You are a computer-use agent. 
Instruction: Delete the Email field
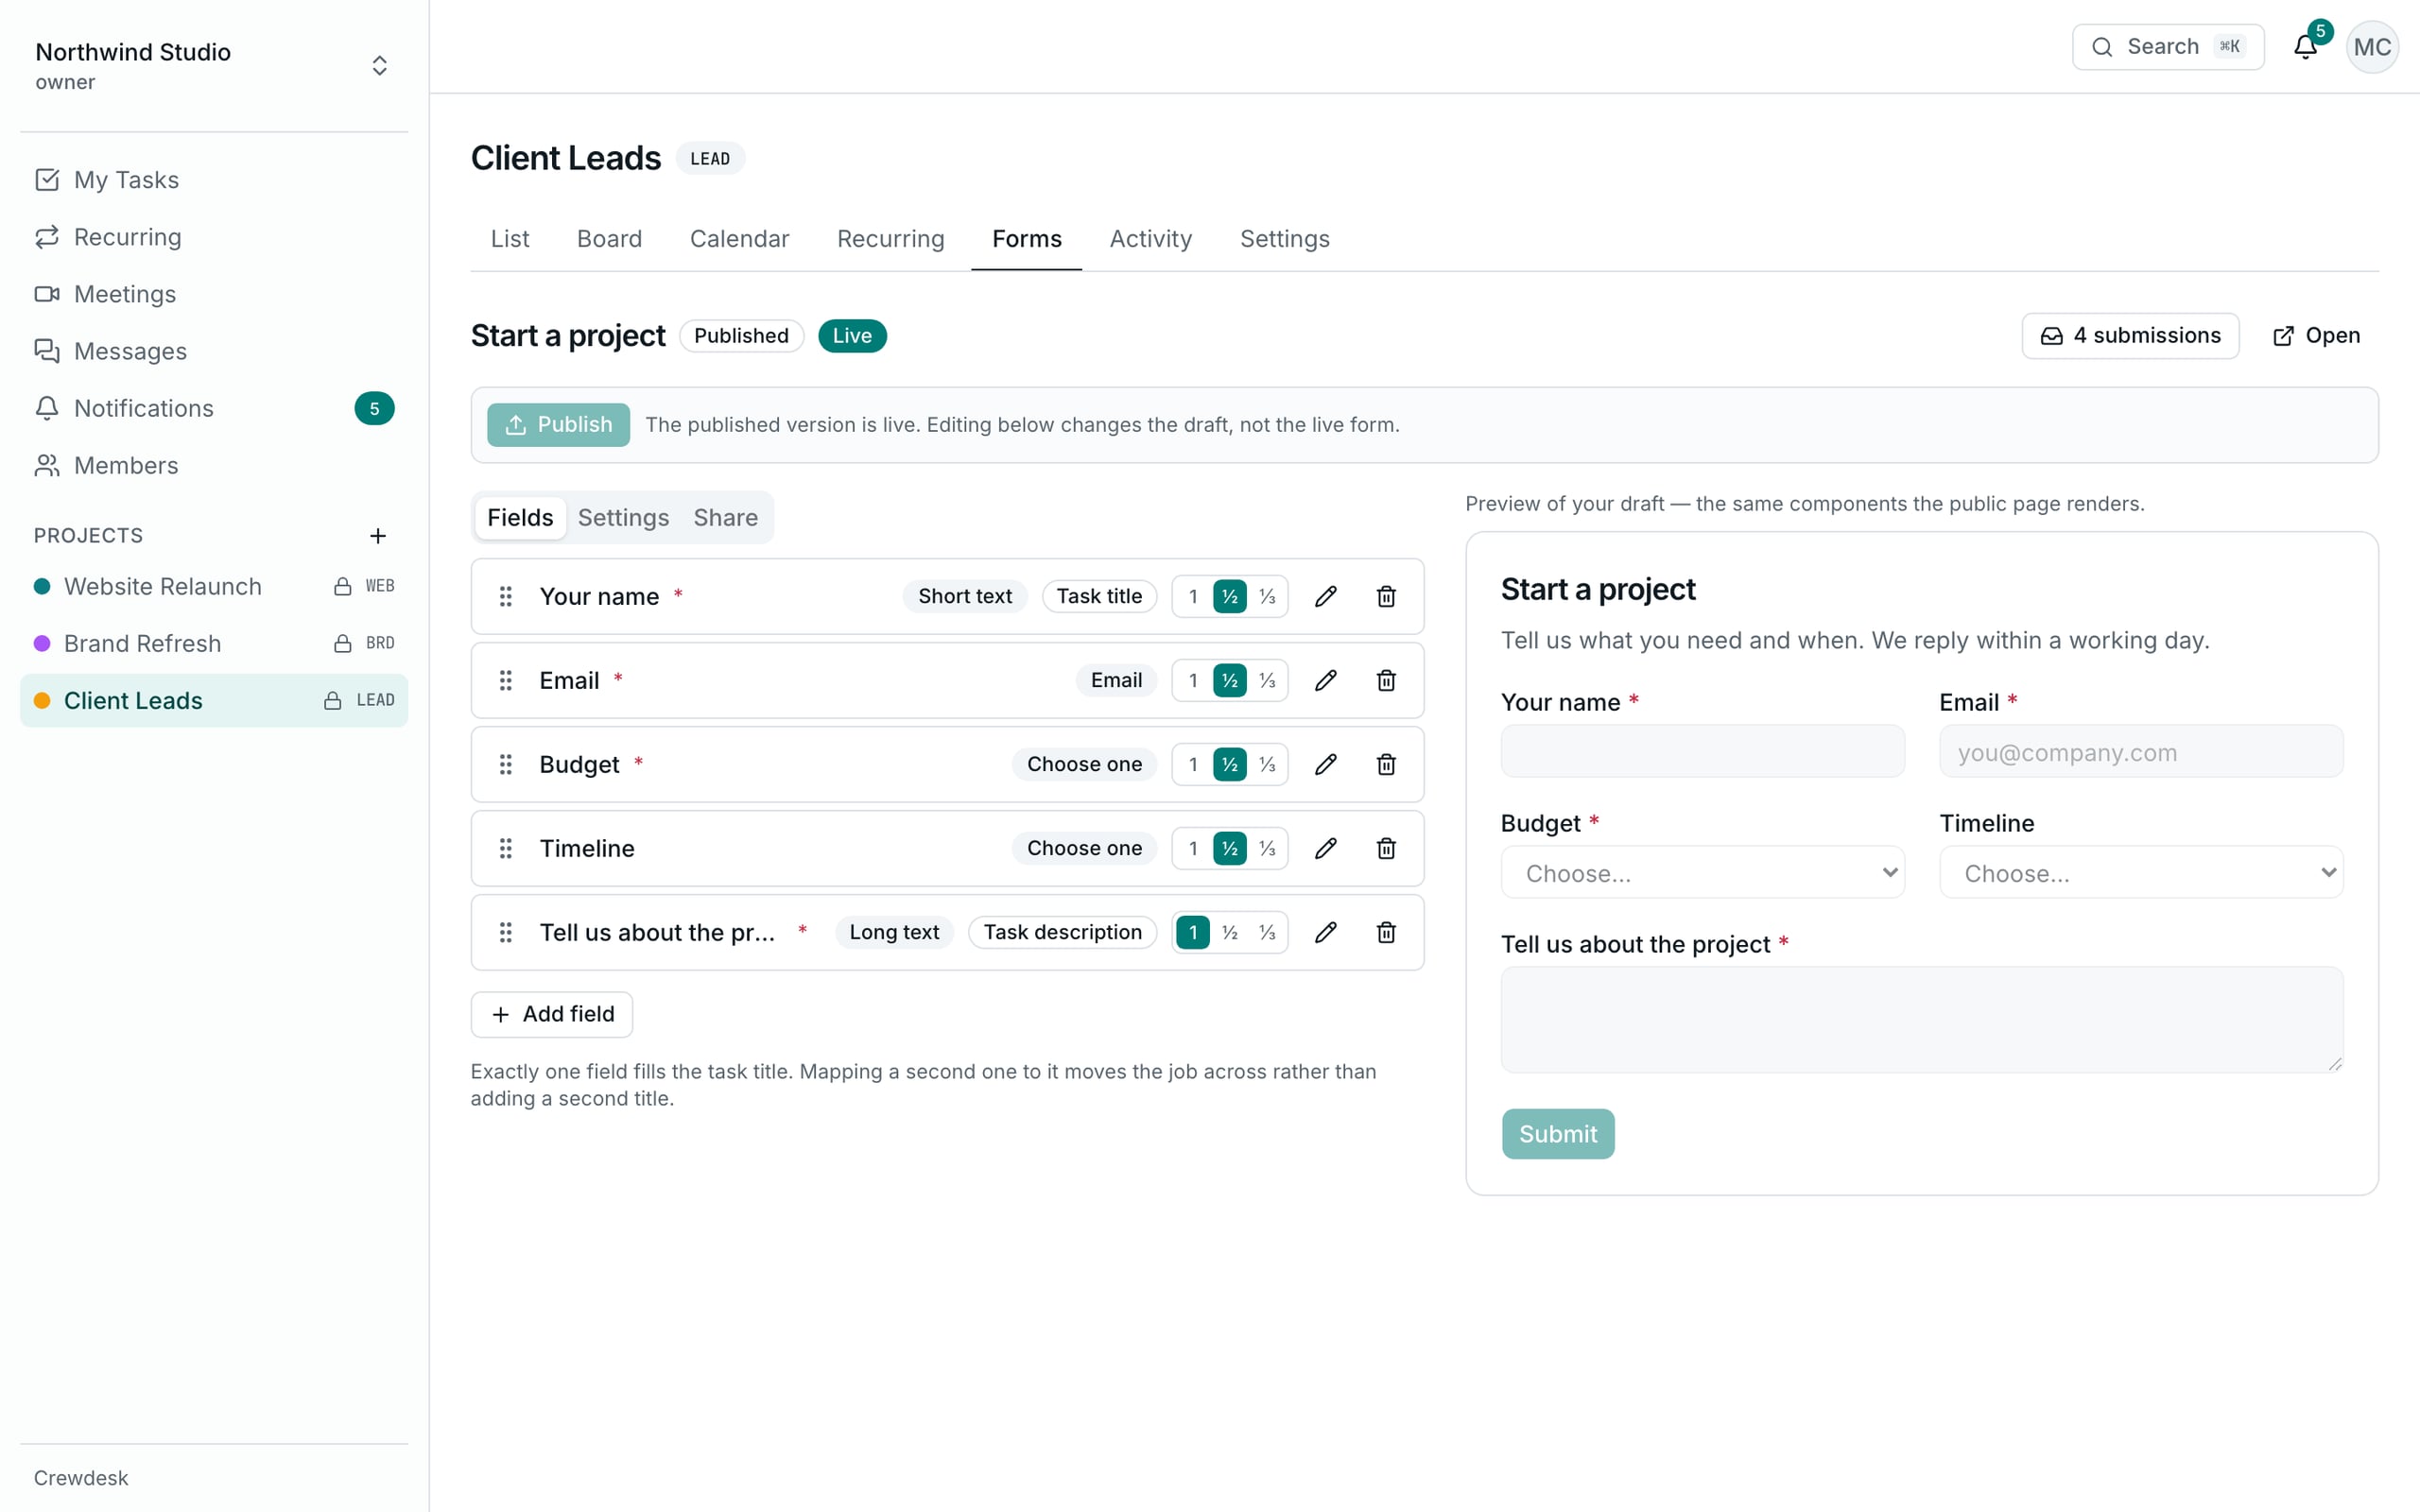[x=1386, y=680]
